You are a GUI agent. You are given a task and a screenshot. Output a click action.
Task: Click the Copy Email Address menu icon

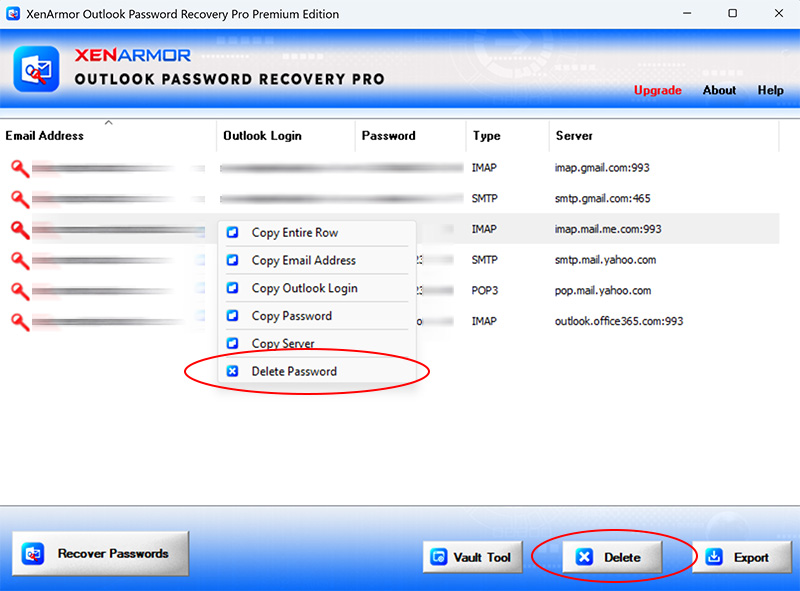(232, 260)
